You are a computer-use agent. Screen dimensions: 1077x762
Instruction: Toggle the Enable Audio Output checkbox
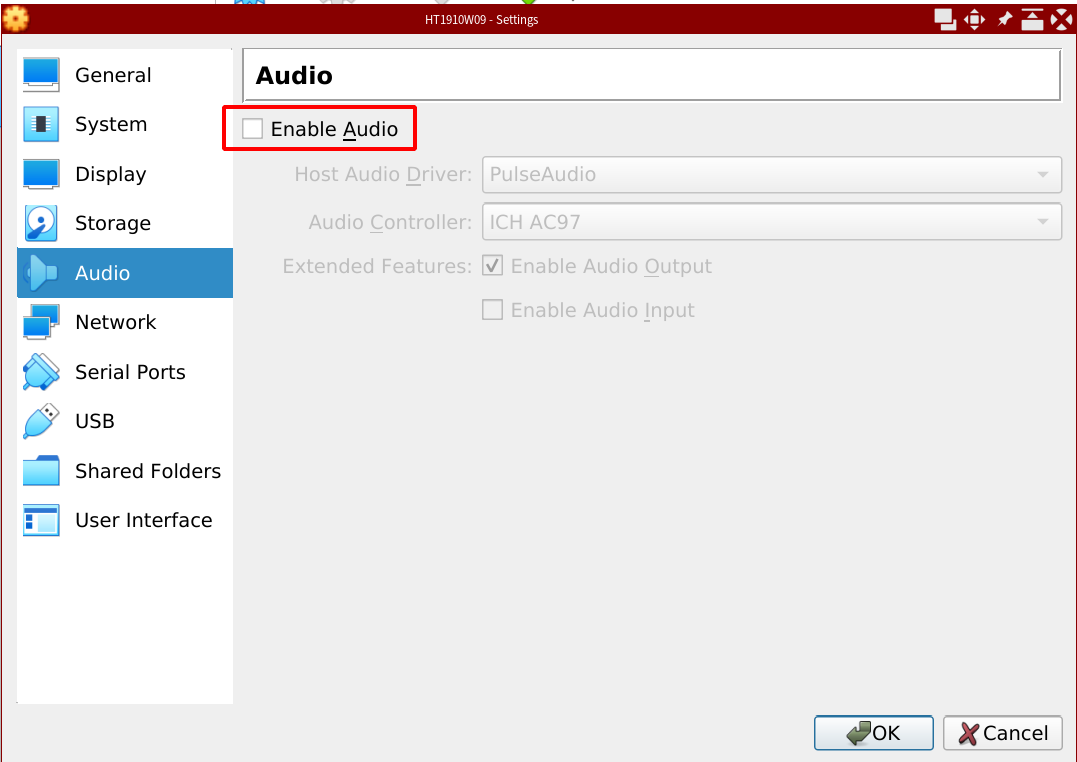(x=492, y=266)
